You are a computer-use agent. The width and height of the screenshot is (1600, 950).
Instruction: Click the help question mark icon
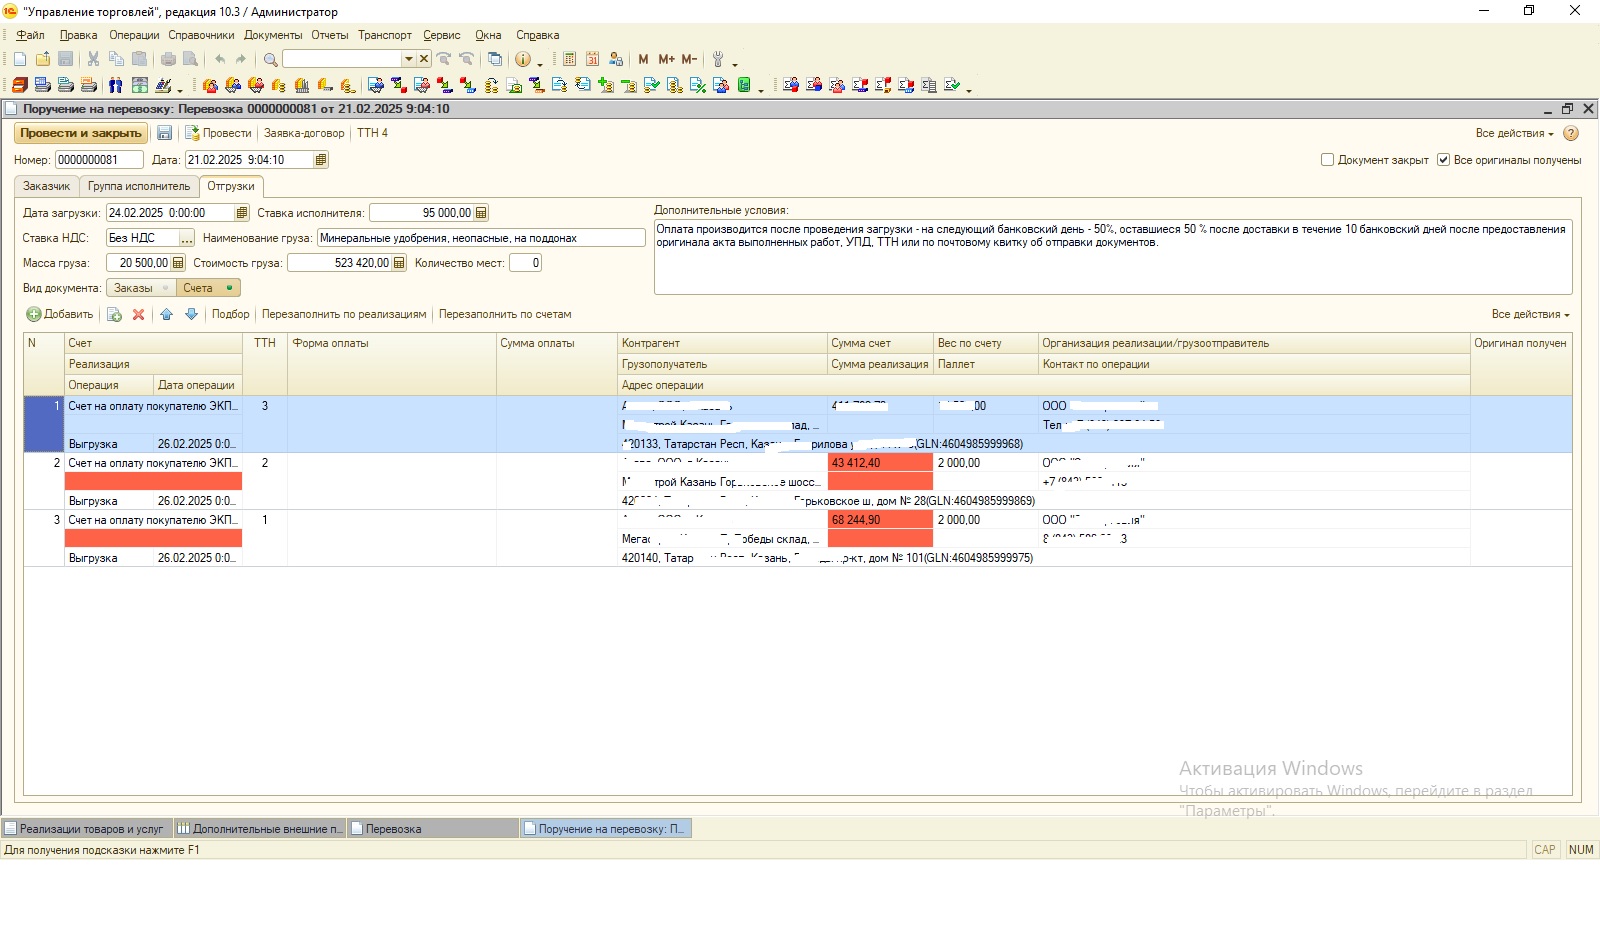1571,133
